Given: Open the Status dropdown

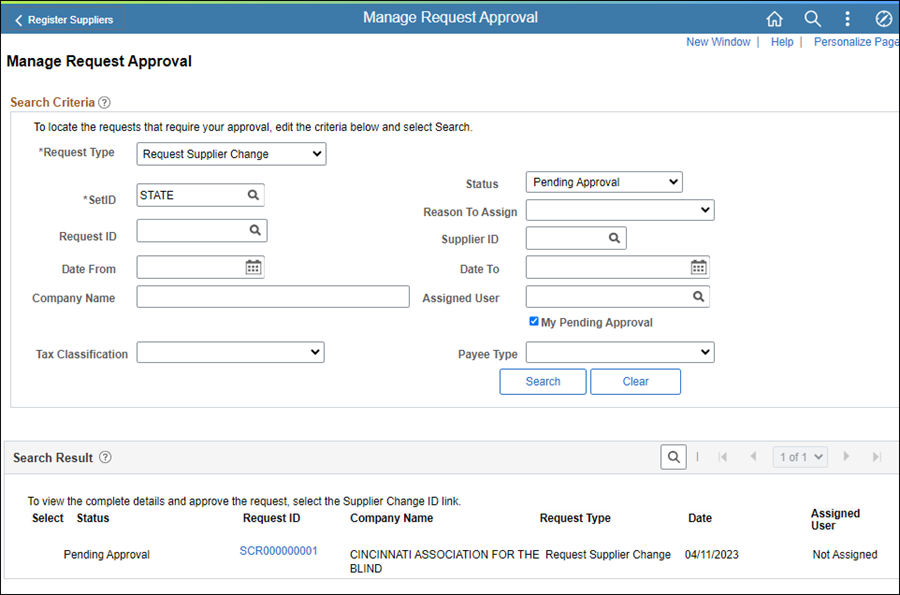Looking at the screenshot, I should (x=603, y=182).
